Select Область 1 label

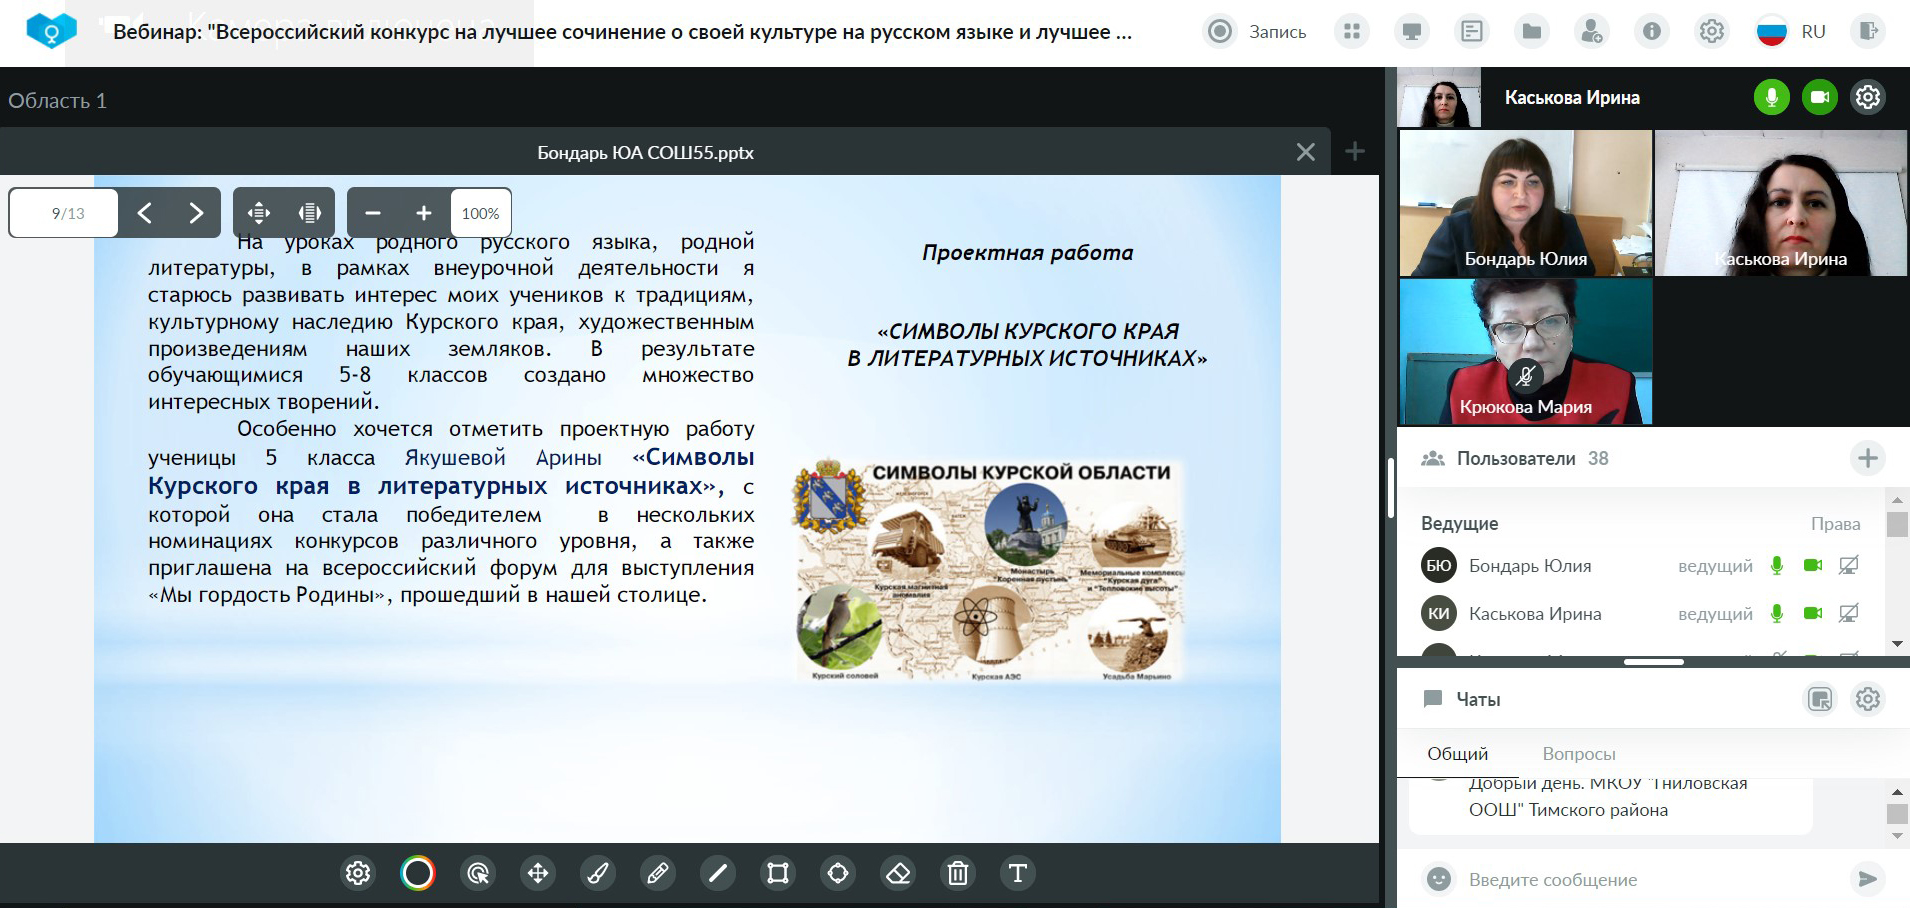pos(57,100)
